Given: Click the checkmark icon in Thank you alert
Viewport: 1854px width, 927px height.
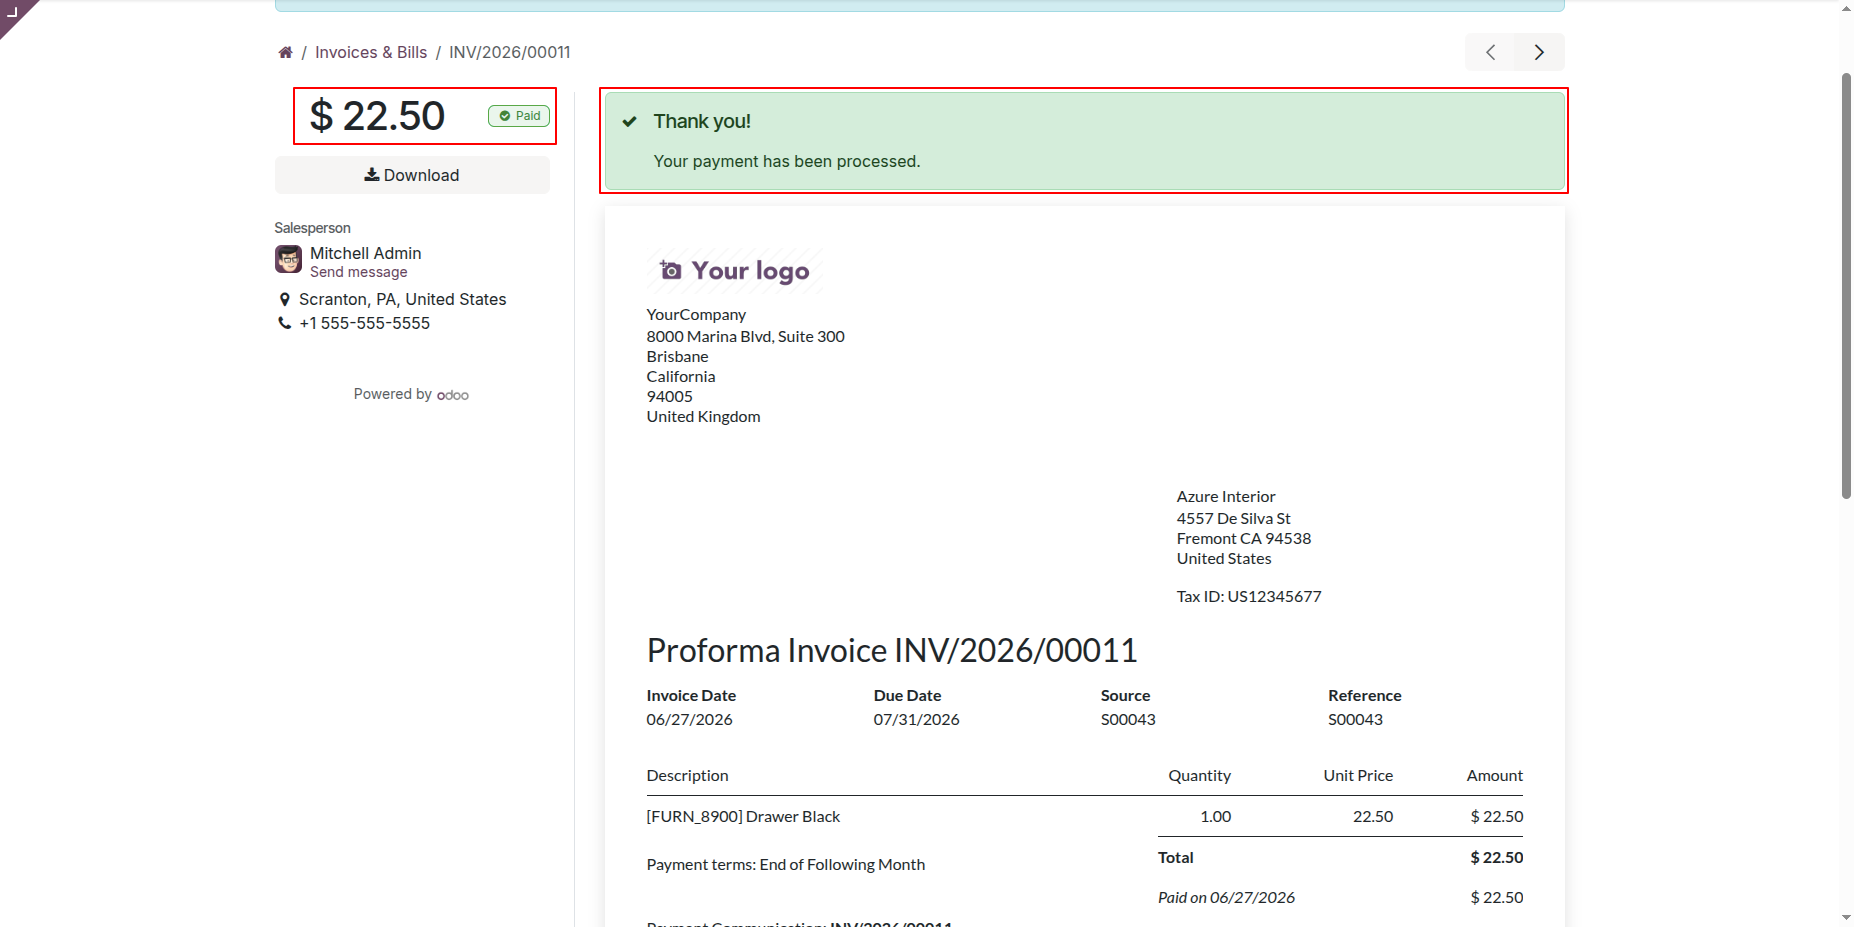Looking at the screenshot, I should (630, 122).
